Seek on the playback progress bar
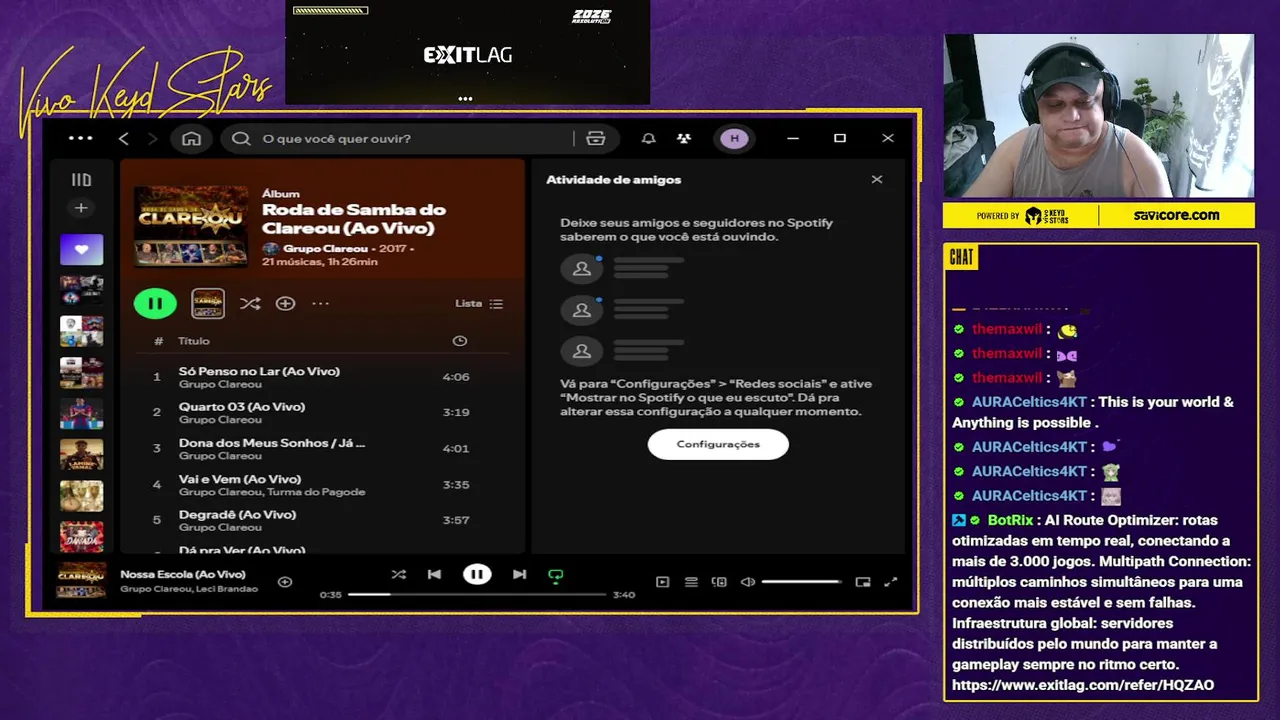 tap(477, 594)
